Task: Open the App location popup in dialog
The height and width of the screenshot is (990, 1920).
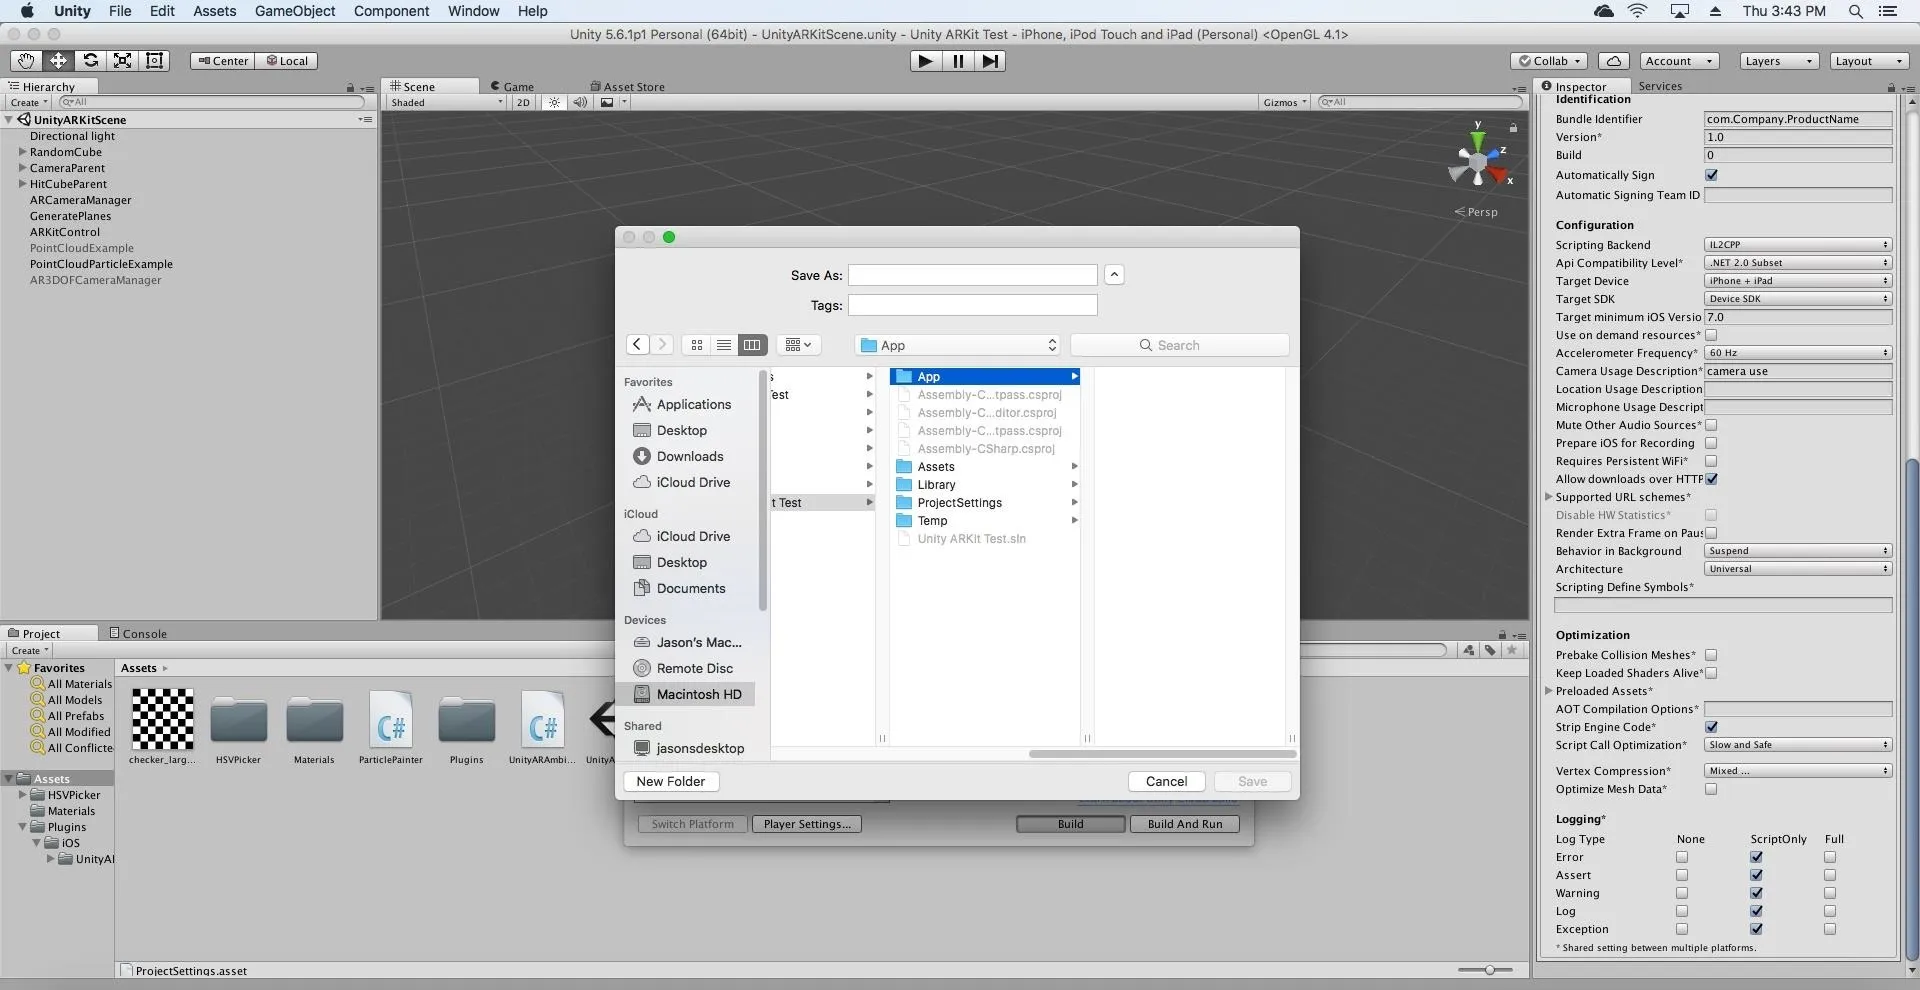Action: [957, 345]
